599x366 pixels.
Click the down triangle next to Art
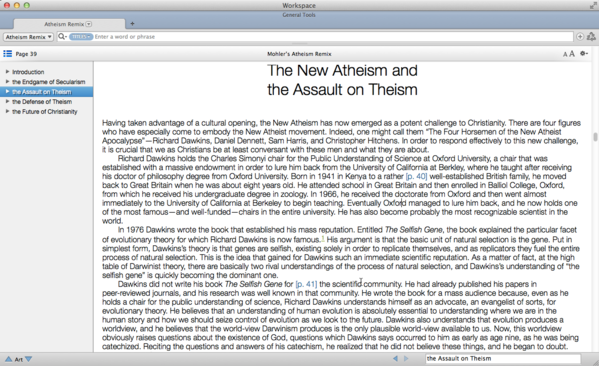coord(29,359)
